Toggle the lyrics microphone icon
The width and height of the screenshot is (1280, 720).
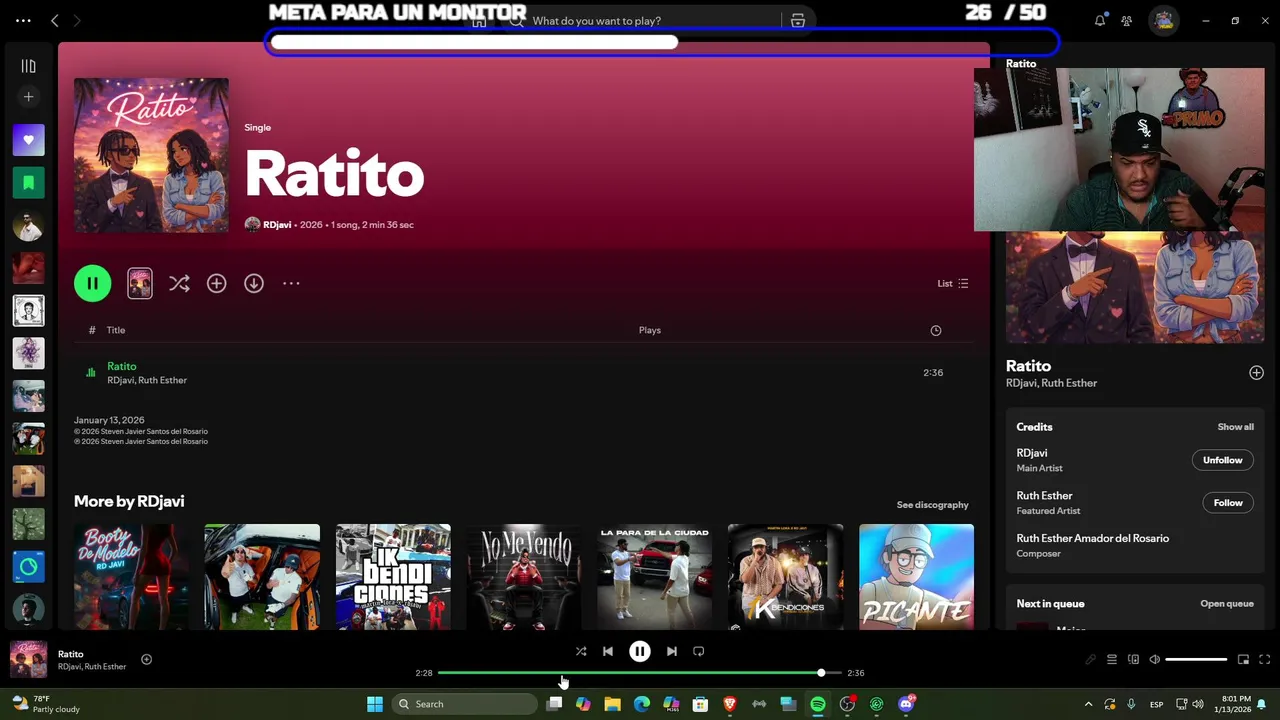[x=1090, y=660]
